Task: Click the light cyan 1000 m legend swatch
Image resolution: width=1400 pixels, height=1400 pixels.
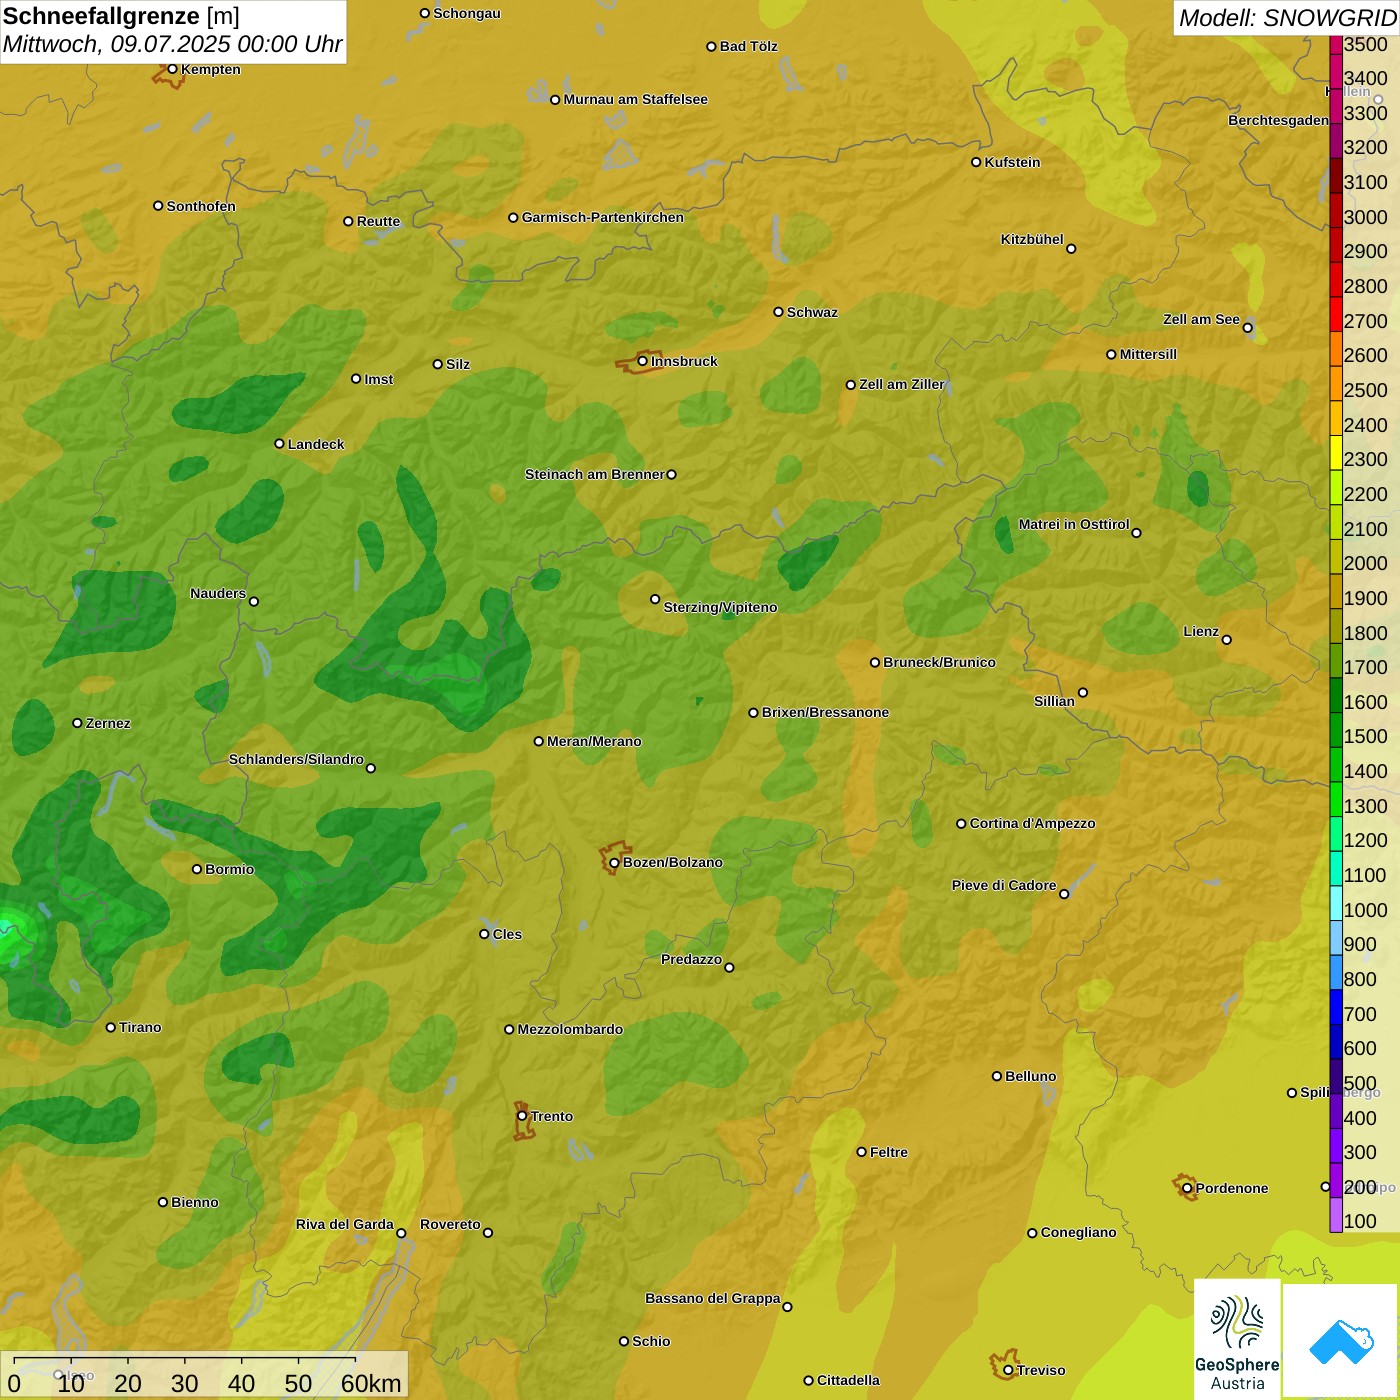Action: [1336, 904]
